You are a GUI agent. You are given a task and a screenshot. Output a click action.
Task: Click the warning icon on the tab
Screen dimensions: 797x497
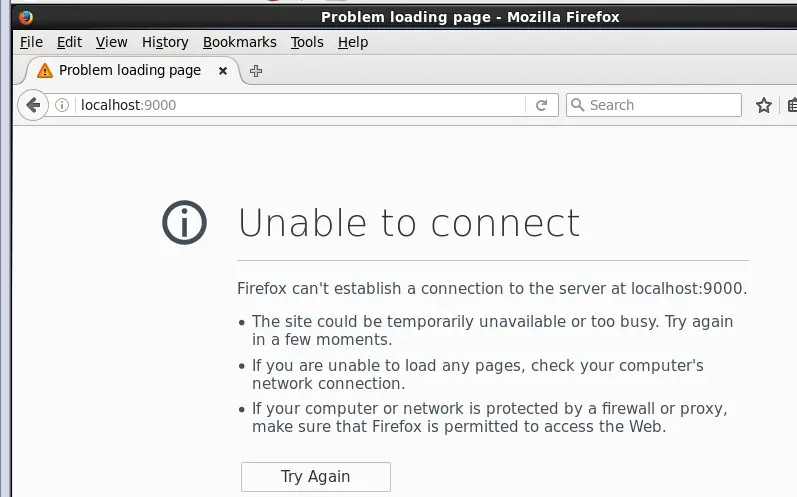44,71
